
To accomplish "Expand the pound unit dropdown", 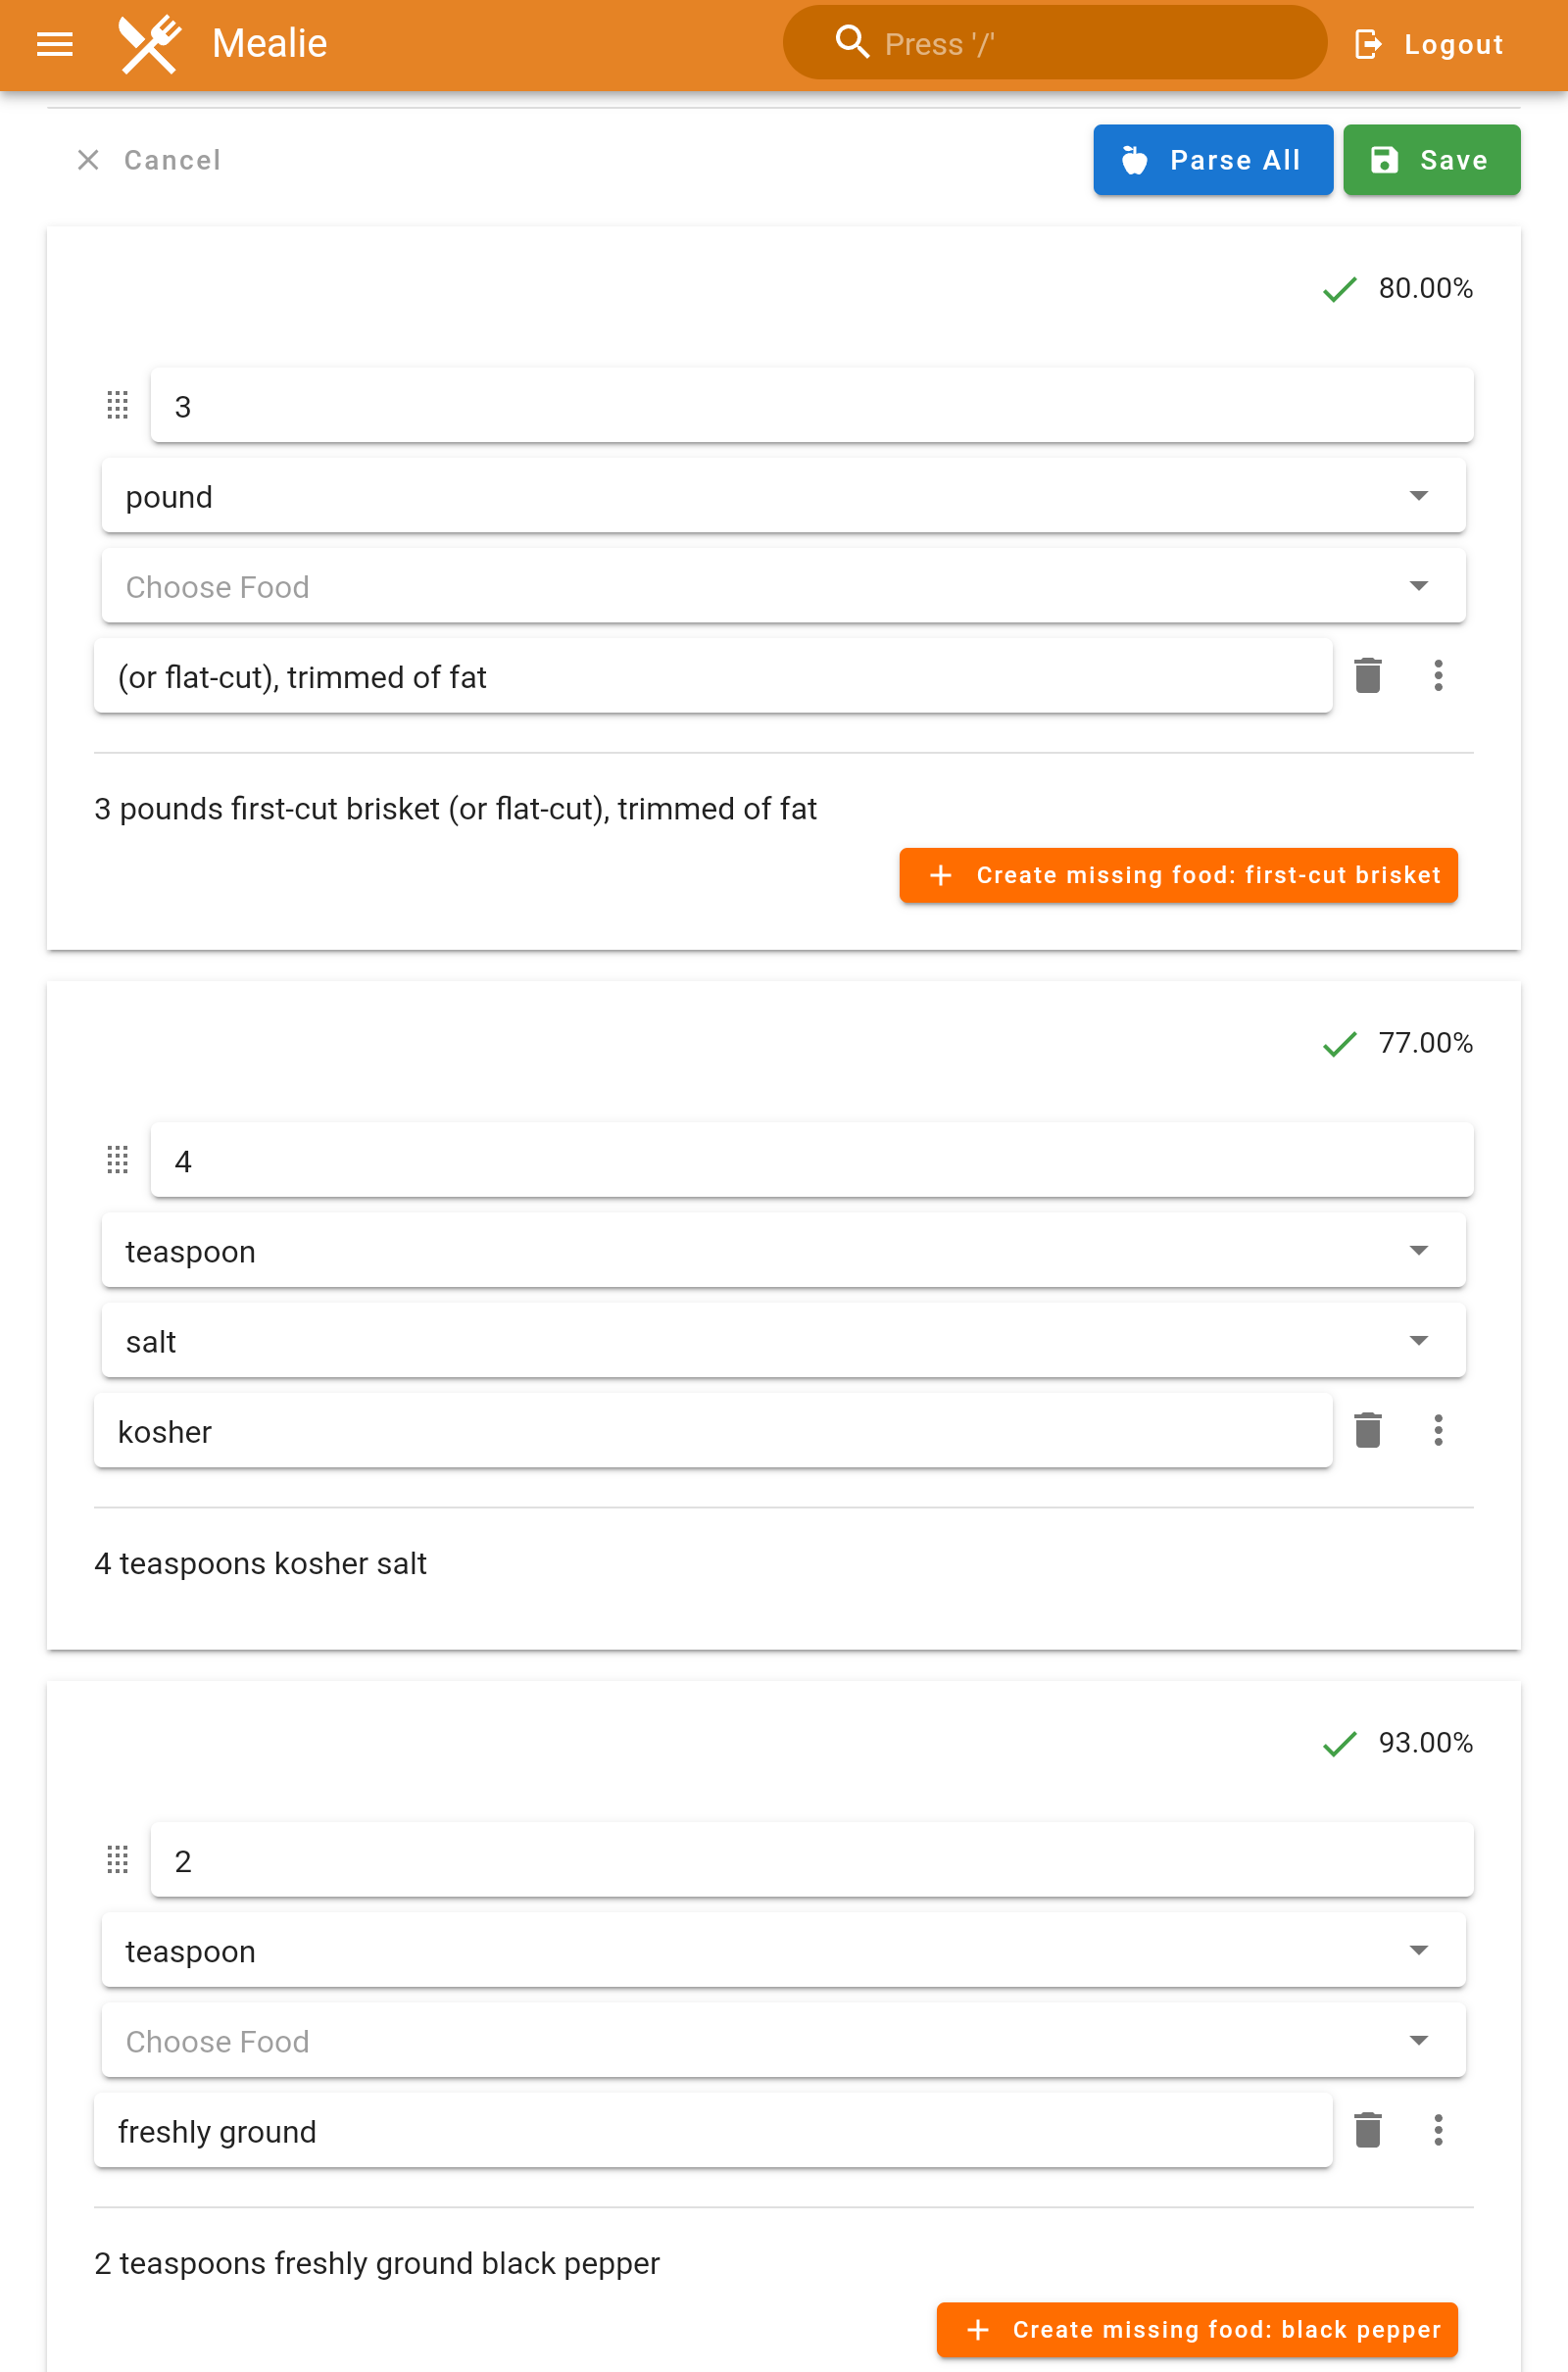I will [1418, 496].
